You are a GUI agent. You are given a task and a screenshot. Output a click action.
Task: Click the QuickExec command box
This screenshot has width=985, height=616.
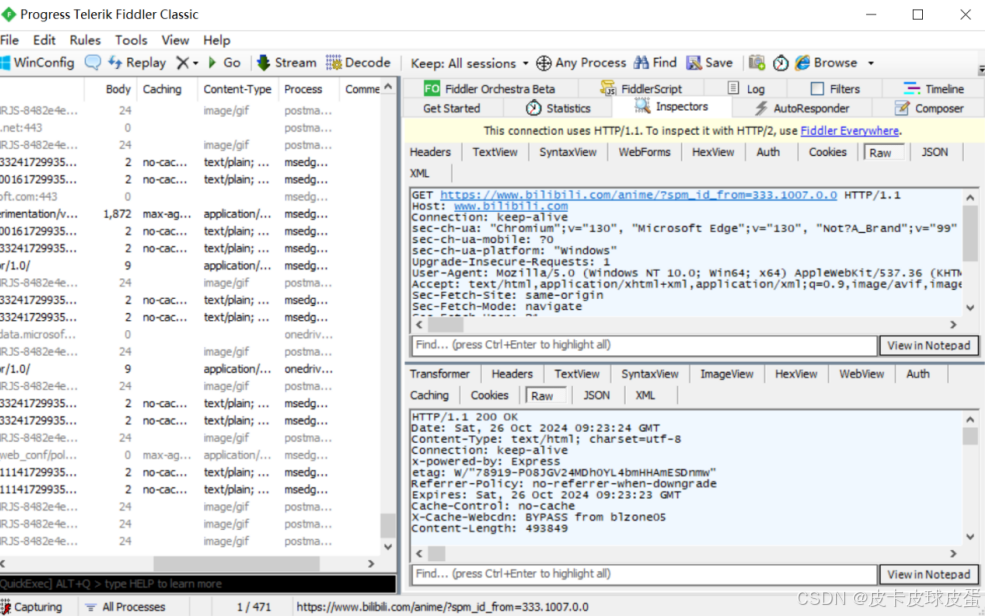pos(198,583)
